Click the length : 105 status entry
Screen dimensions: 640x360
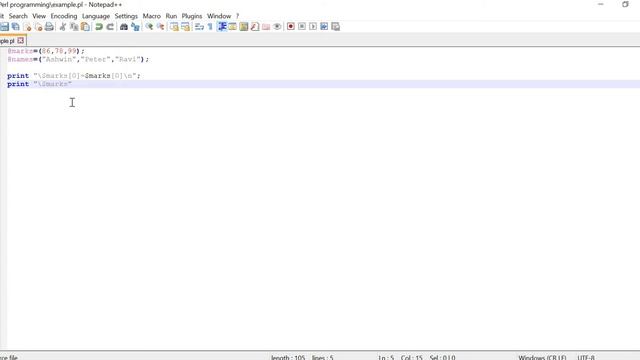[x=288, y=357]
